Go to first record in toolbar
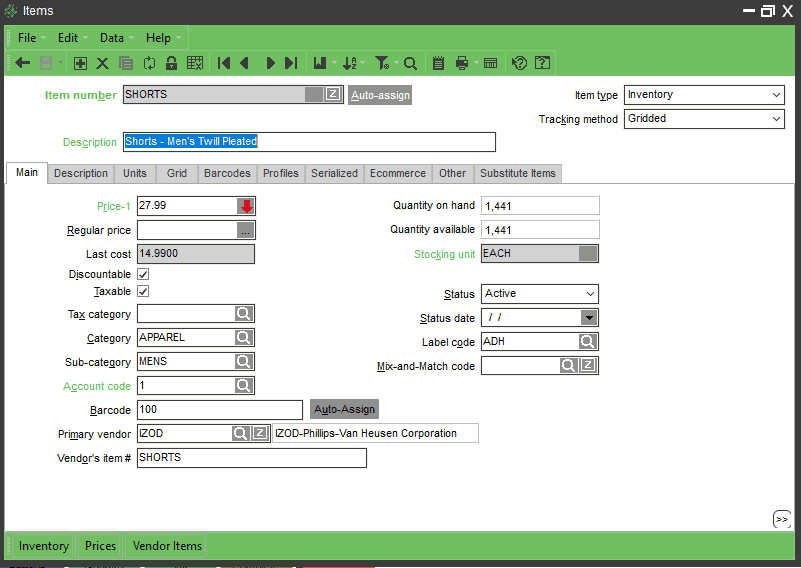 223,63
